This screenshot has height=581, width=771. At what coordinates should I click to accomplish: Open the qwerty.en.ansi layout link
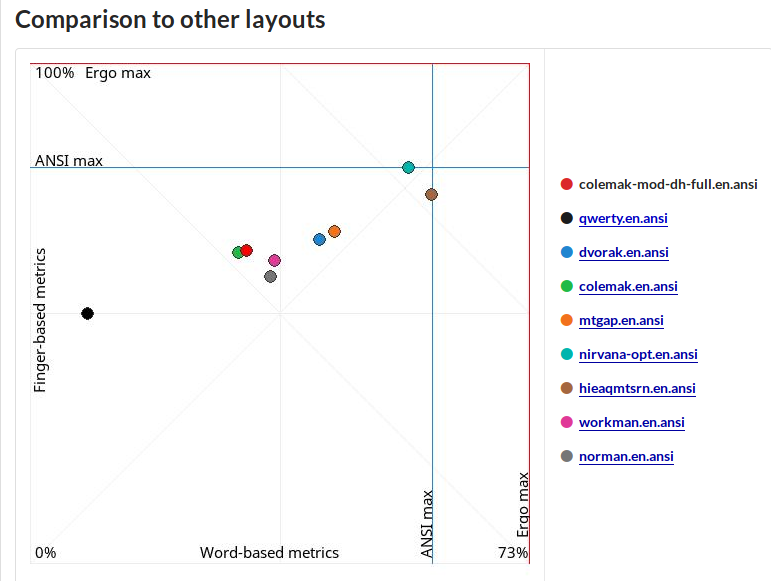(x=623, y=218)
